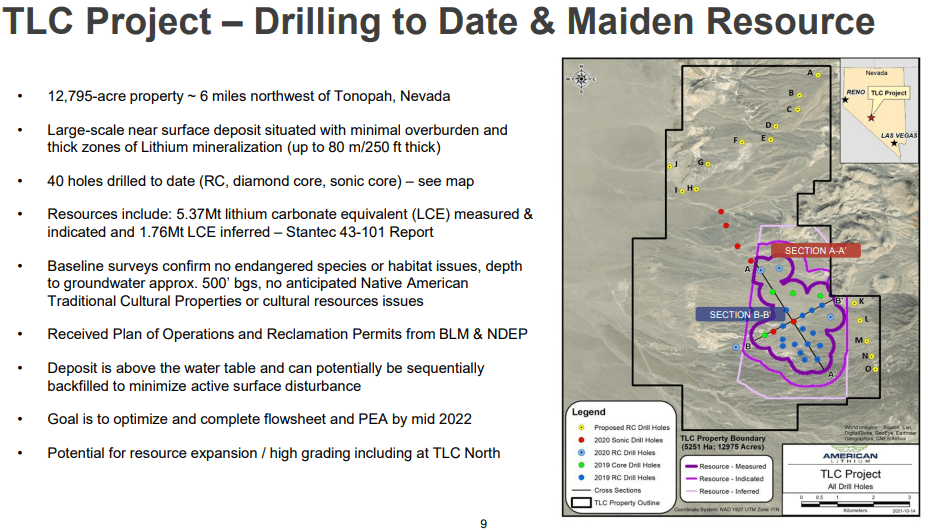Click the bullet 'Resources include: 5.37Mt lithium carbonate'

290,223
